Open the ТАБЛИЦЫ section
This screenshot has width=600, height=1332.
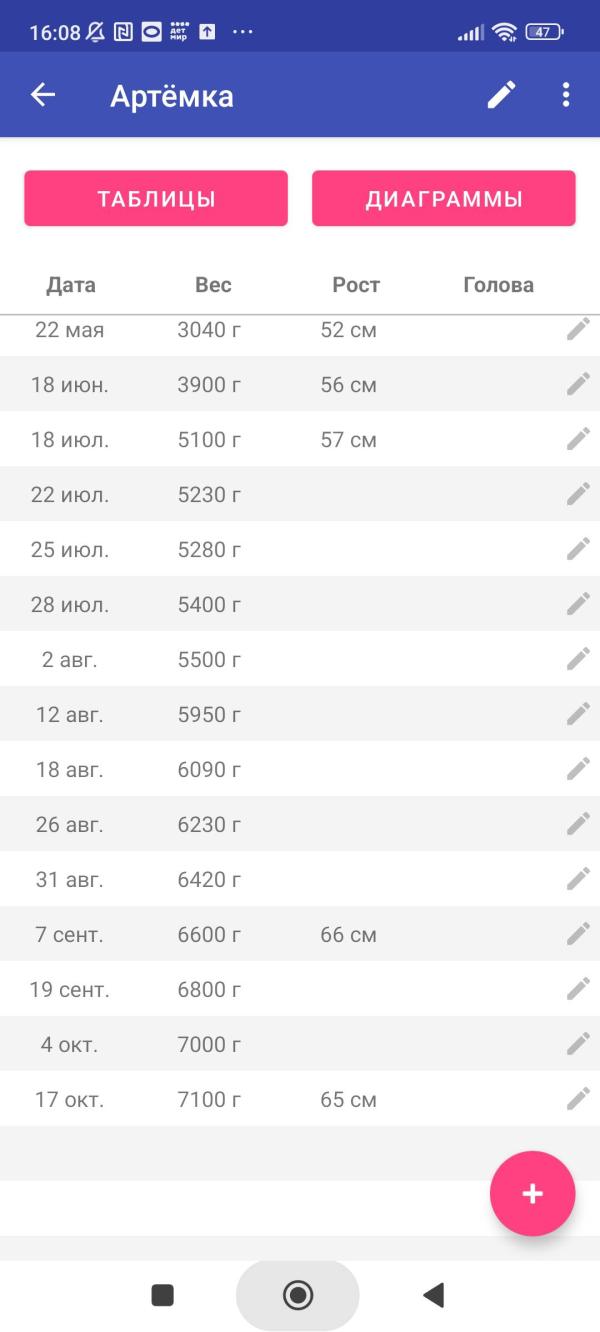pyautogui.click(x=156, y=198)
